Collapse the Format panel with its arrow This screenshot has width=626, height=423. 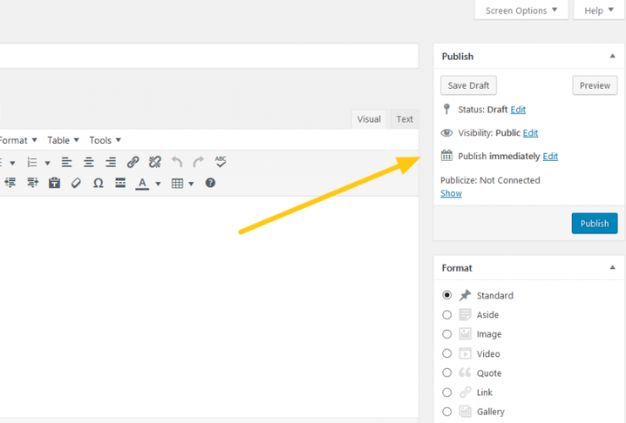pos(612,267)
